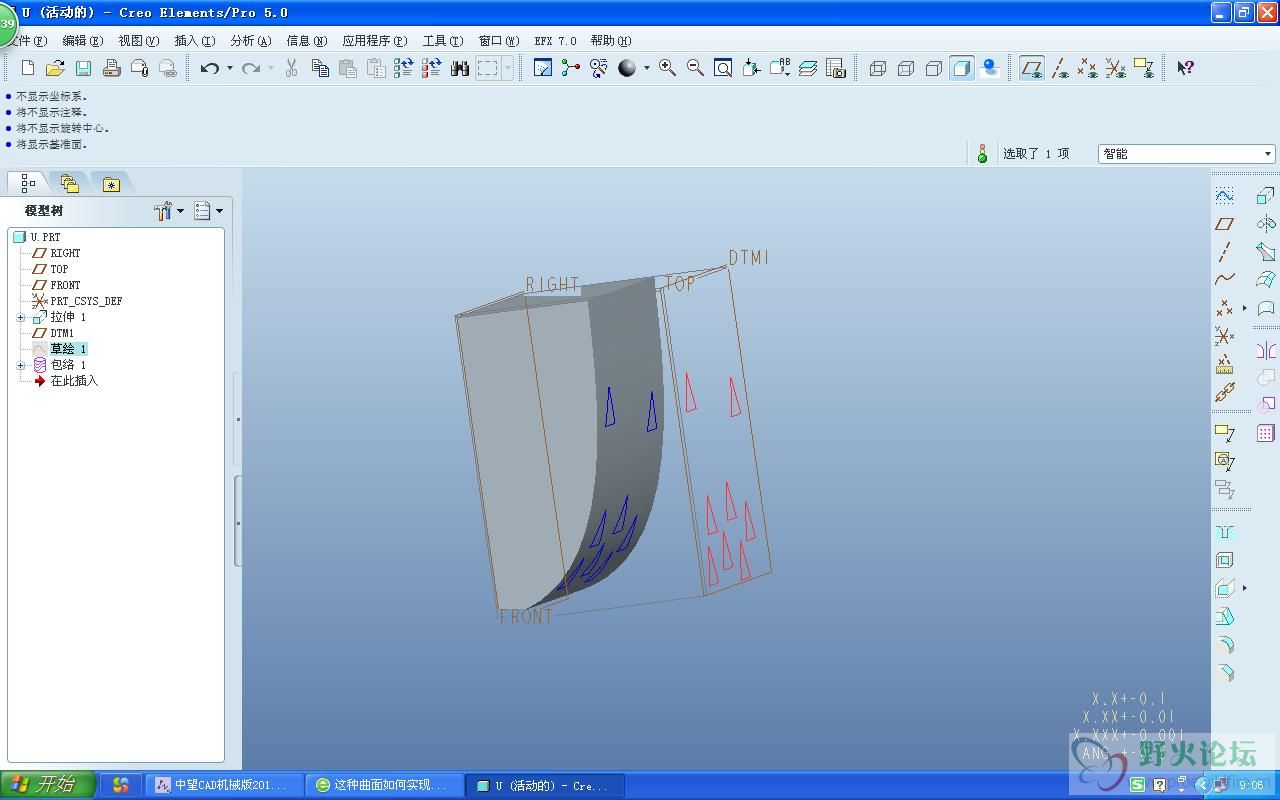
Task: Click the 在此插入 marker in model tree
Action: click(x=74, y=381)
